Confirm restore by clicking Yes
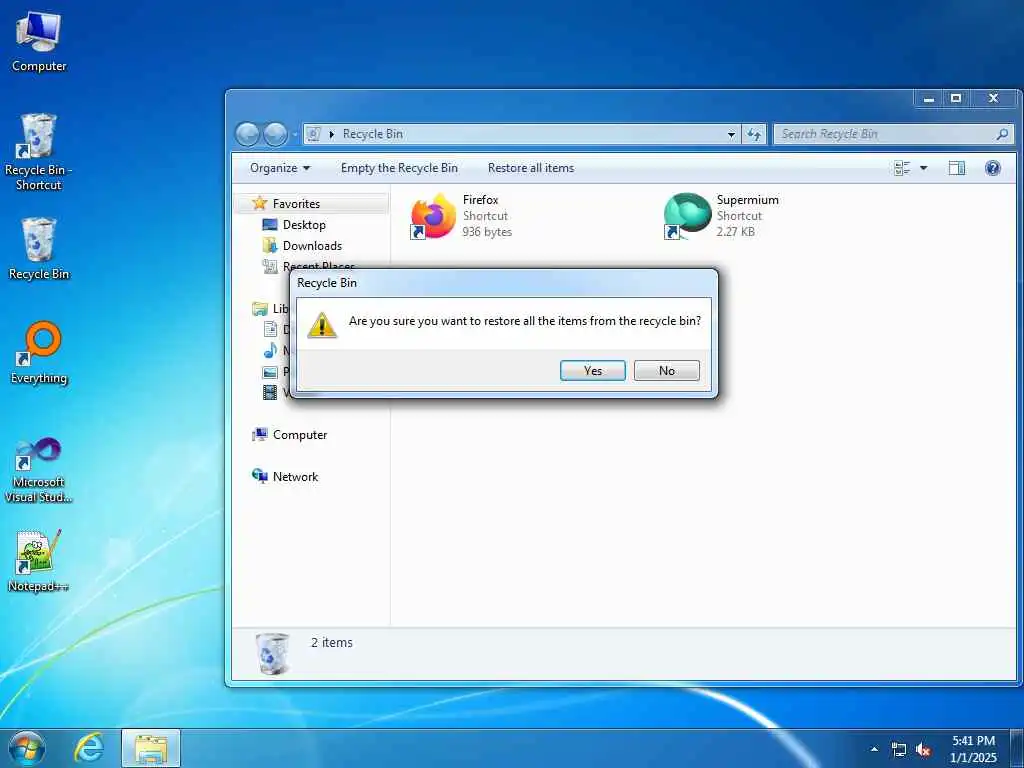Viewport: 1024px width, 768px height. coord(592,370)
